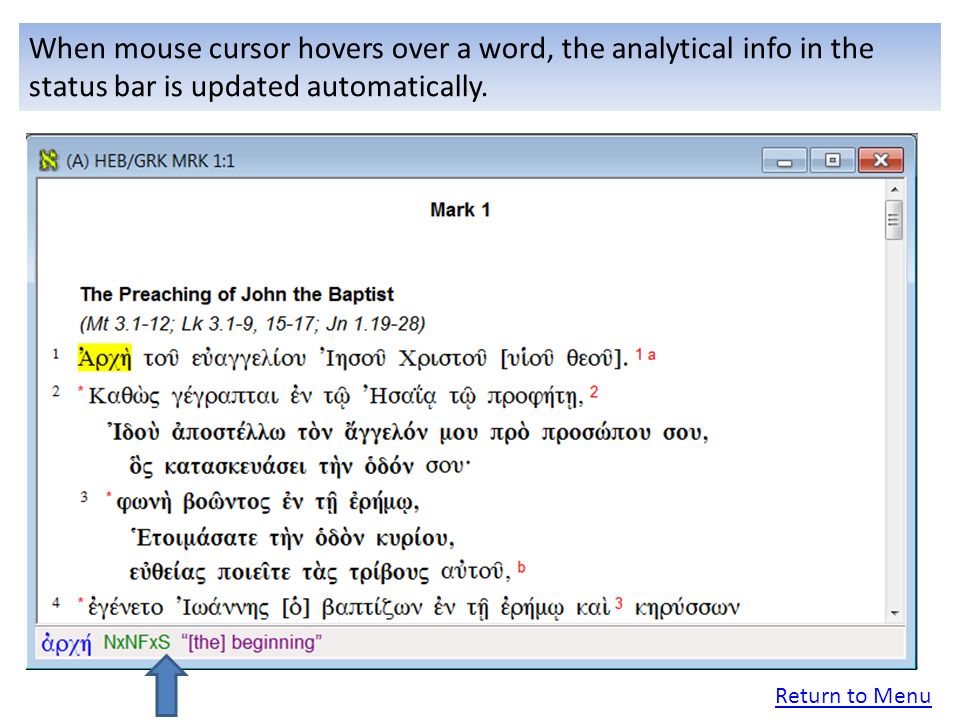Click the word Καθὼς in verse 2
The height and width of the screenshot is (720, 960).
(124, 396)
